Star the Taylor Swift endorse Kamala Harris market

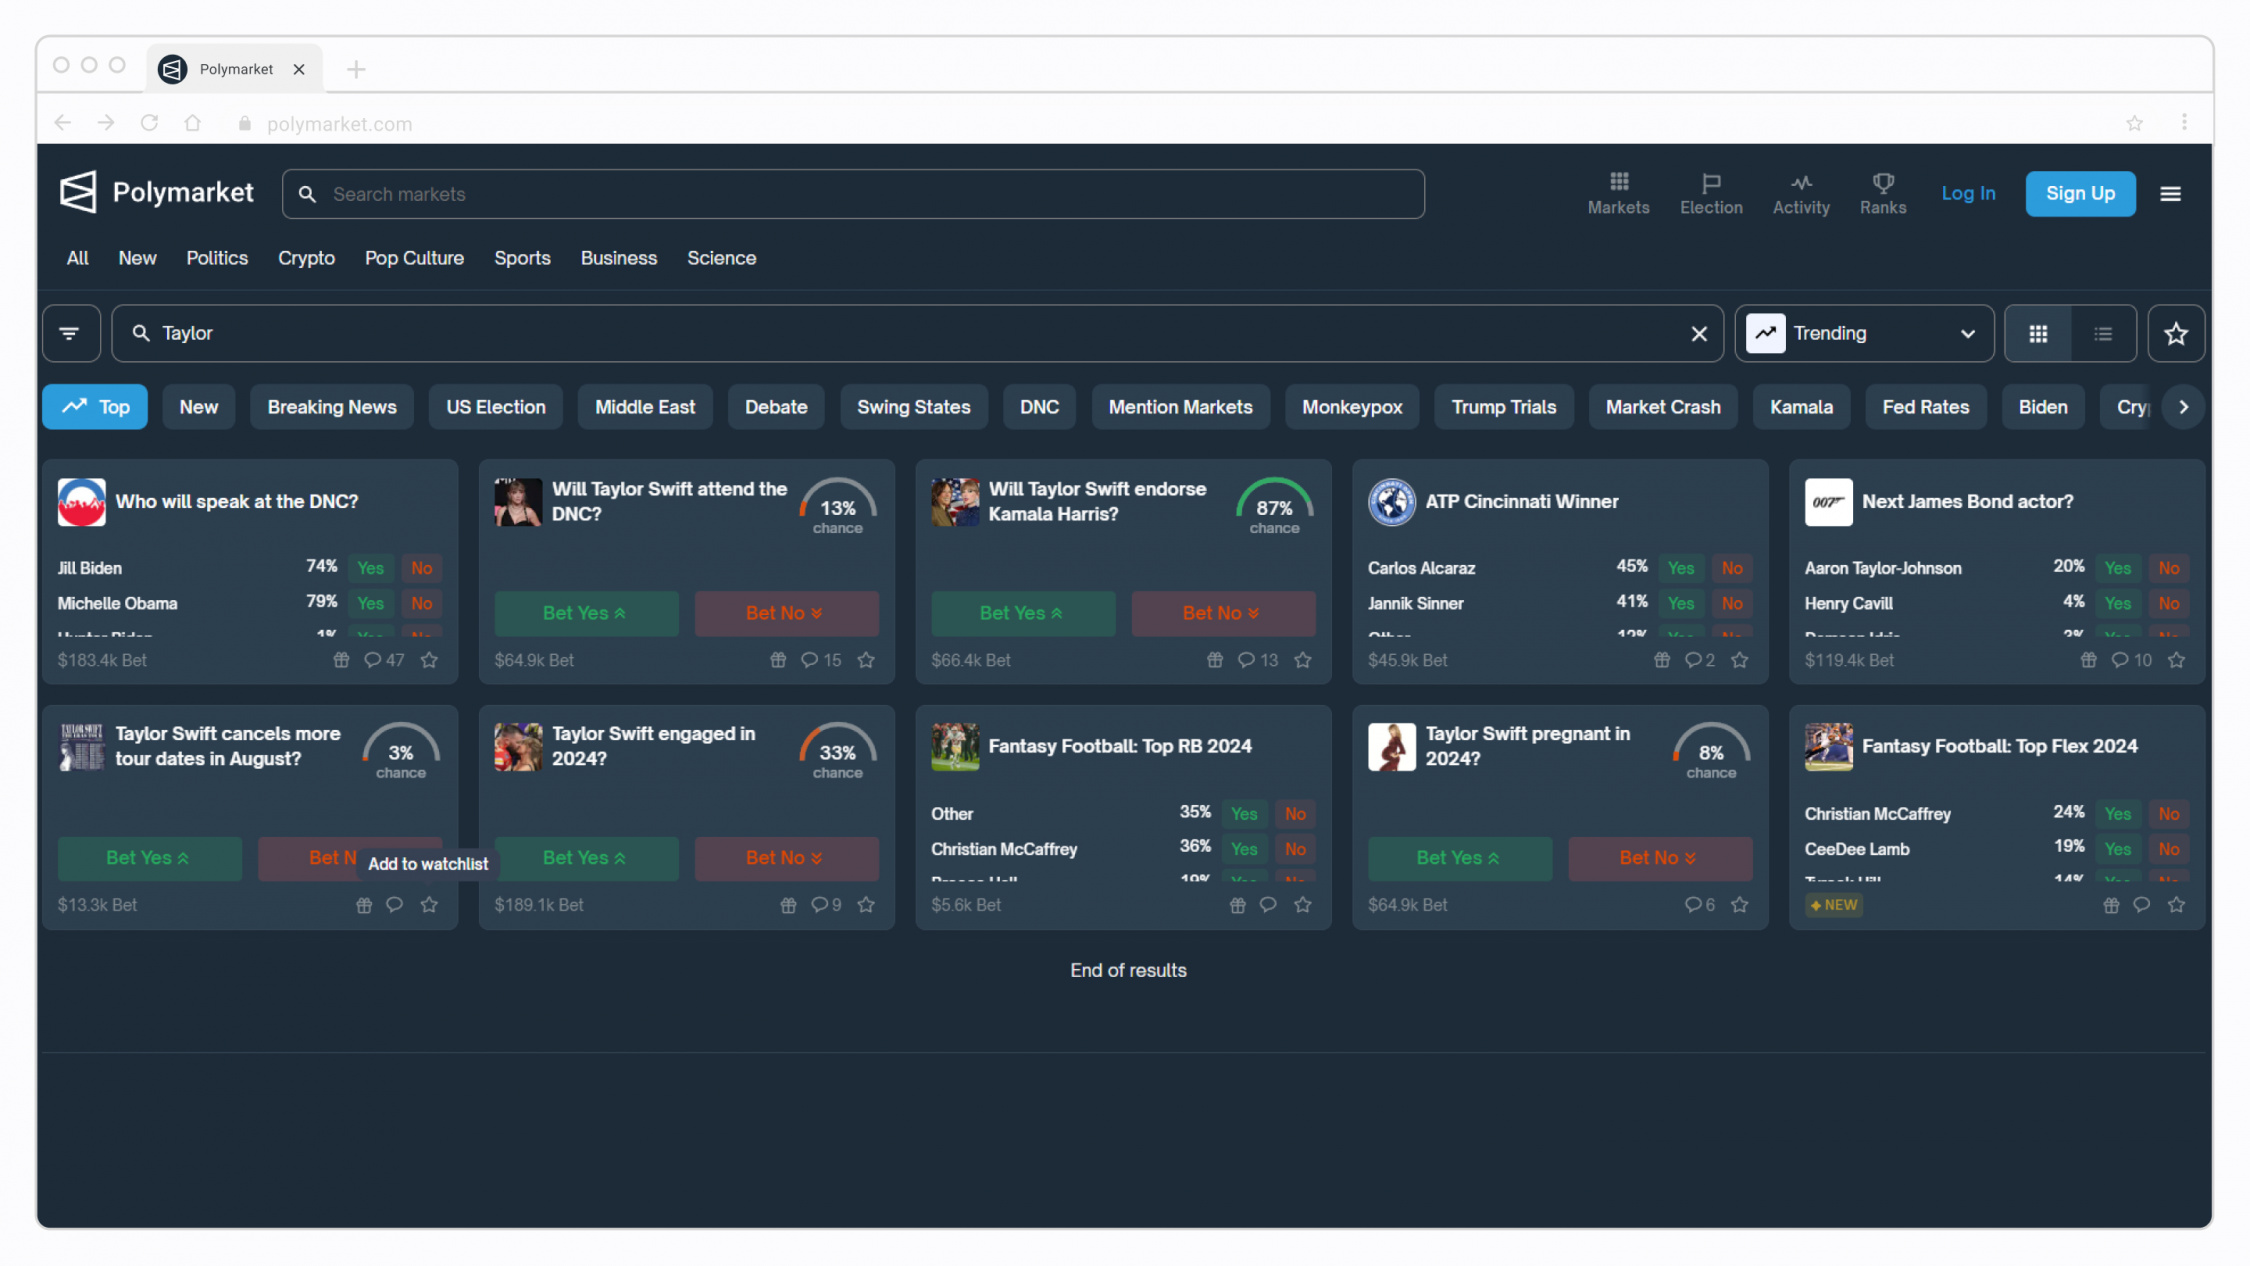tap(1302, 660)
